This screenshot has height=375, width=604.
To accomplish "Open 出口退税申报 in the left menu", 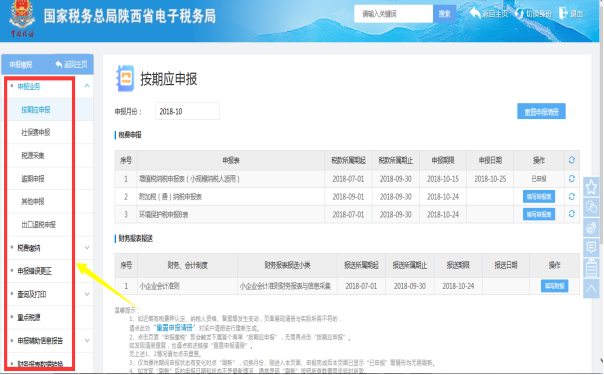I will click(39, 224).
